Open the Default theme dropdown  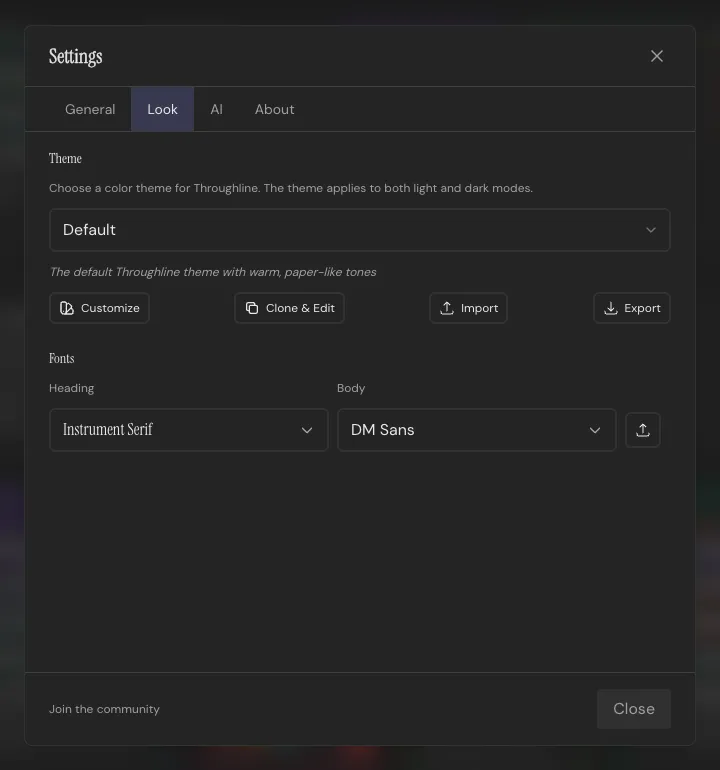click(360, 230)
